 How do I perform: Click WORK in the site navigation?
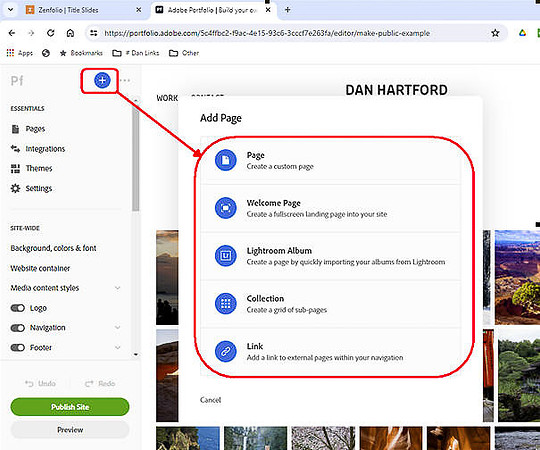tap(167, 98)
